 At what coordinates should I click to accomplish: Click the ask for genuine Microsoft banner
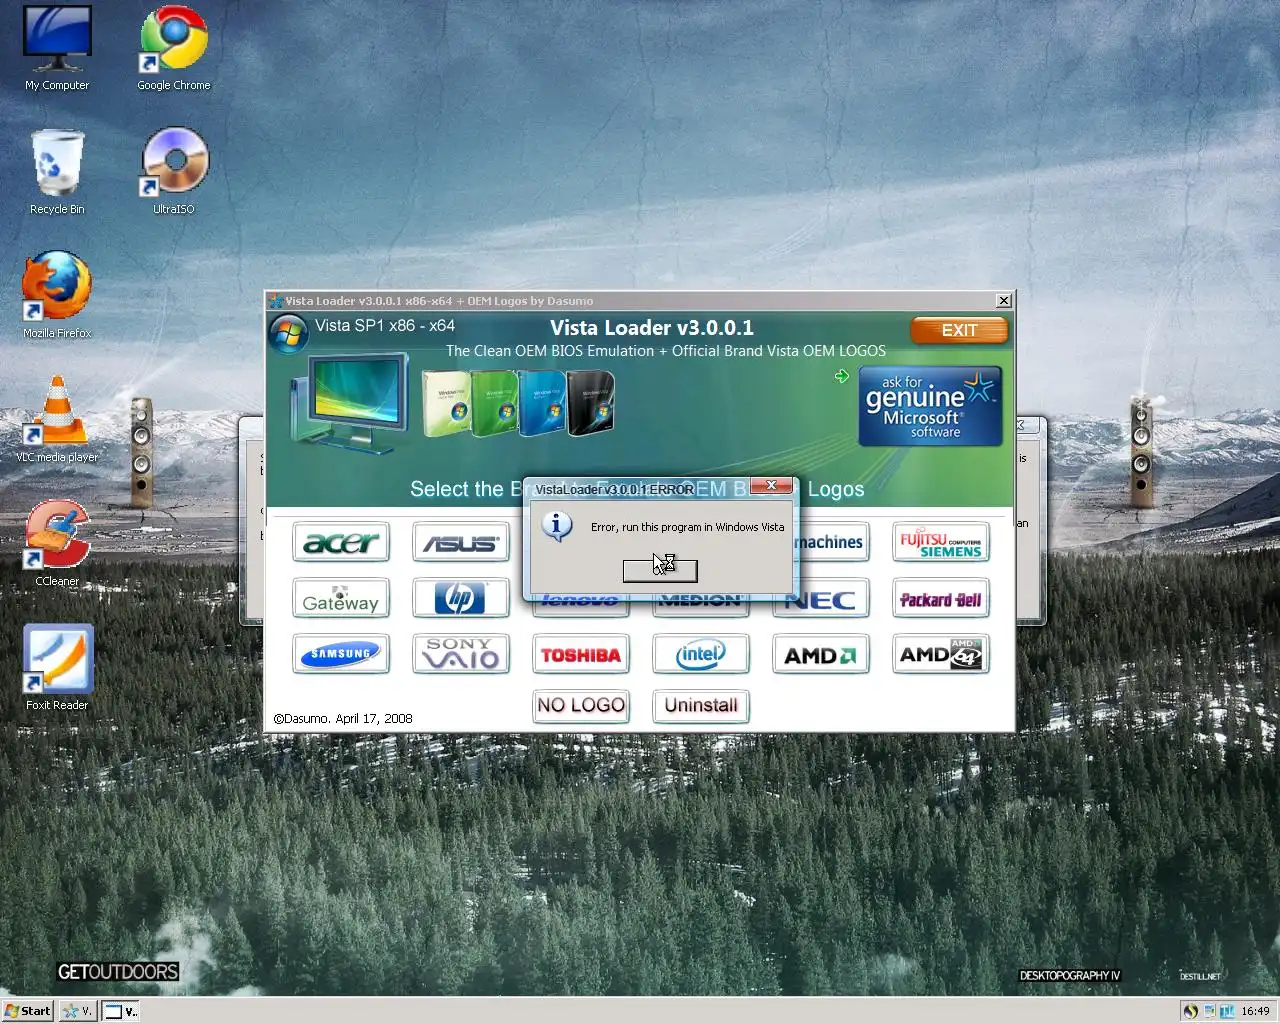(930, 407)
